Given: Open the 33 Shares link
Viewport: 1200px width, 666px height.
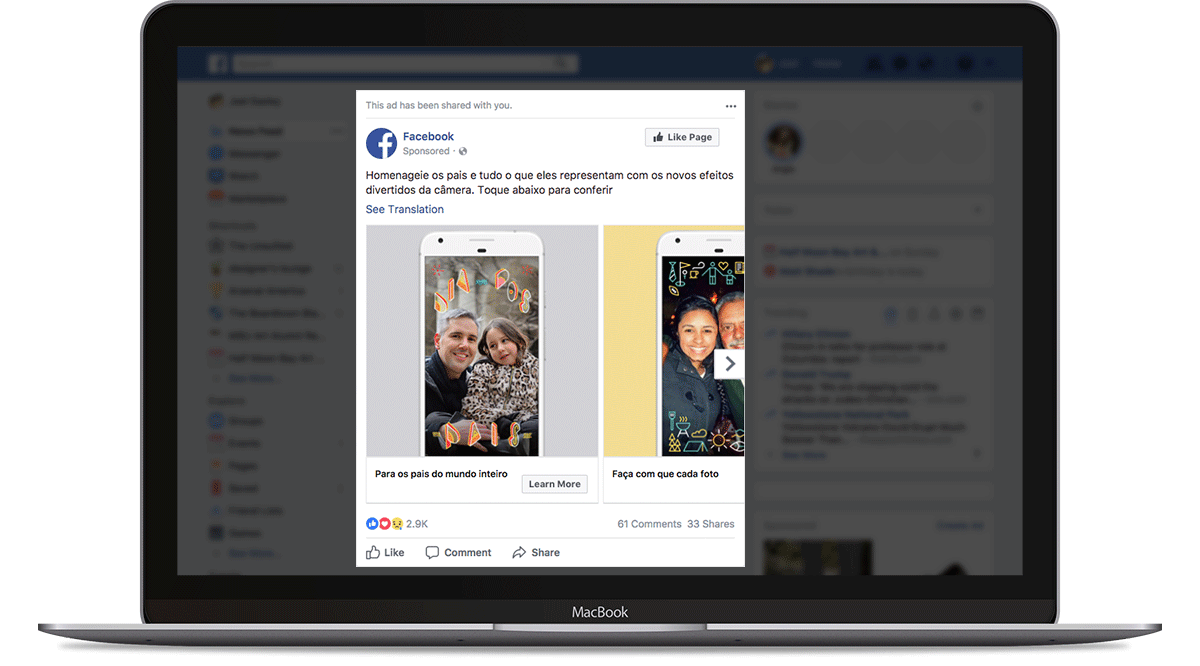Looking at the screenshot, I should tap(711, 524).
